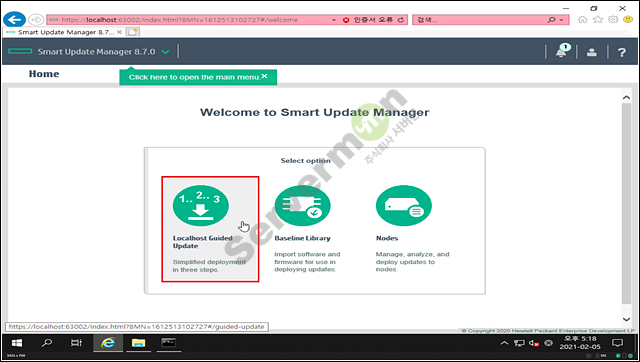Open Localhost Guided Update option
This screenshot has height=362, width=640.
click(210, 229)
